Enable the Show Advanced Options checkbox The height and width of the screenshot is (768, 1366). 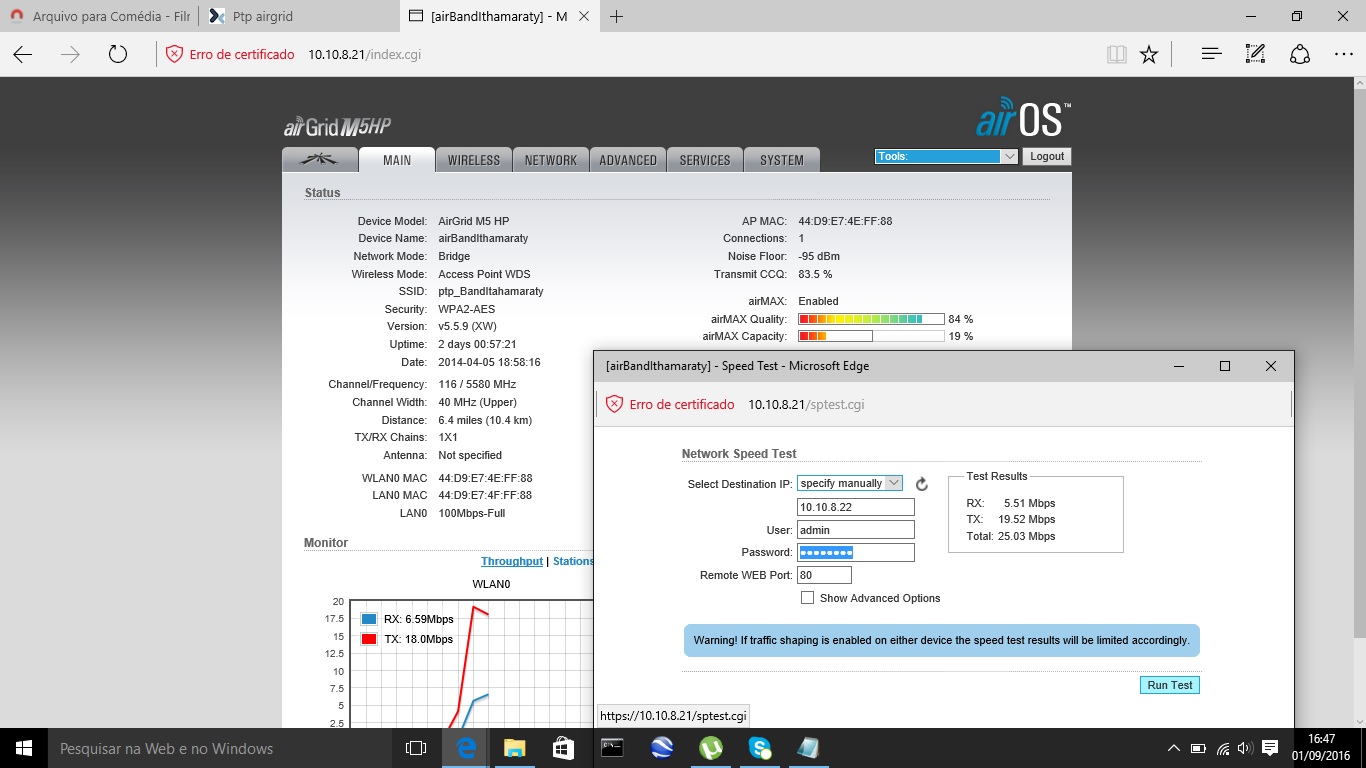tap(807, 598)
